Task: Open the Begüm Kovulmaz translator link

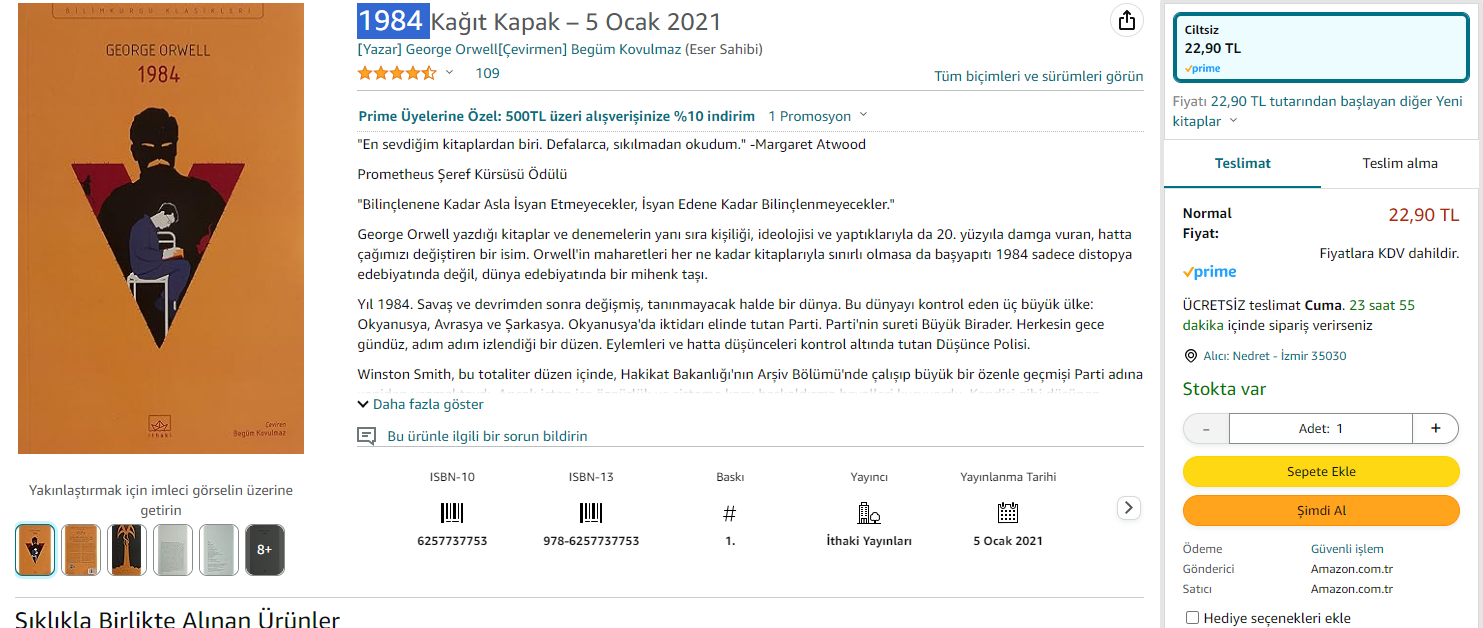Action: click(626, 49)
